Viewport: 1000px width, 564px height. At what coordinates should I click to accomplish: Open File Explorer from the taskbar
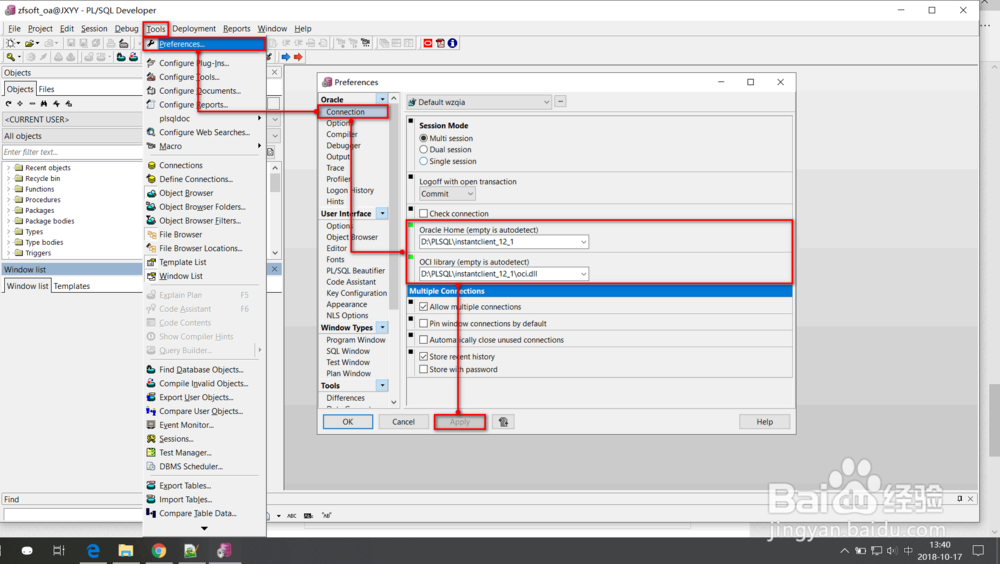[x=126, y=551]
